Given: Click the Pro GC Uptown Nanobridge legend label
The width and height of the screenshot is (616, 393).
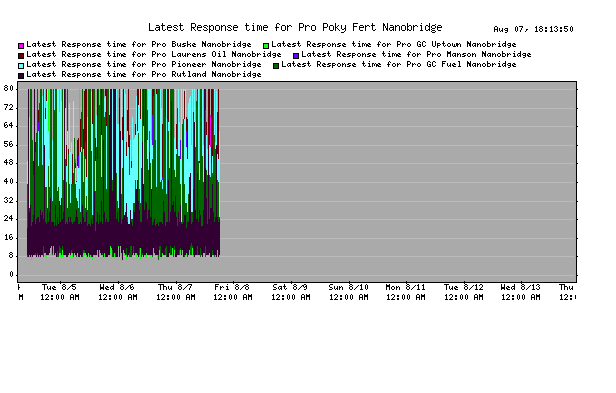Looking at the screenshot, I should 394,44.
